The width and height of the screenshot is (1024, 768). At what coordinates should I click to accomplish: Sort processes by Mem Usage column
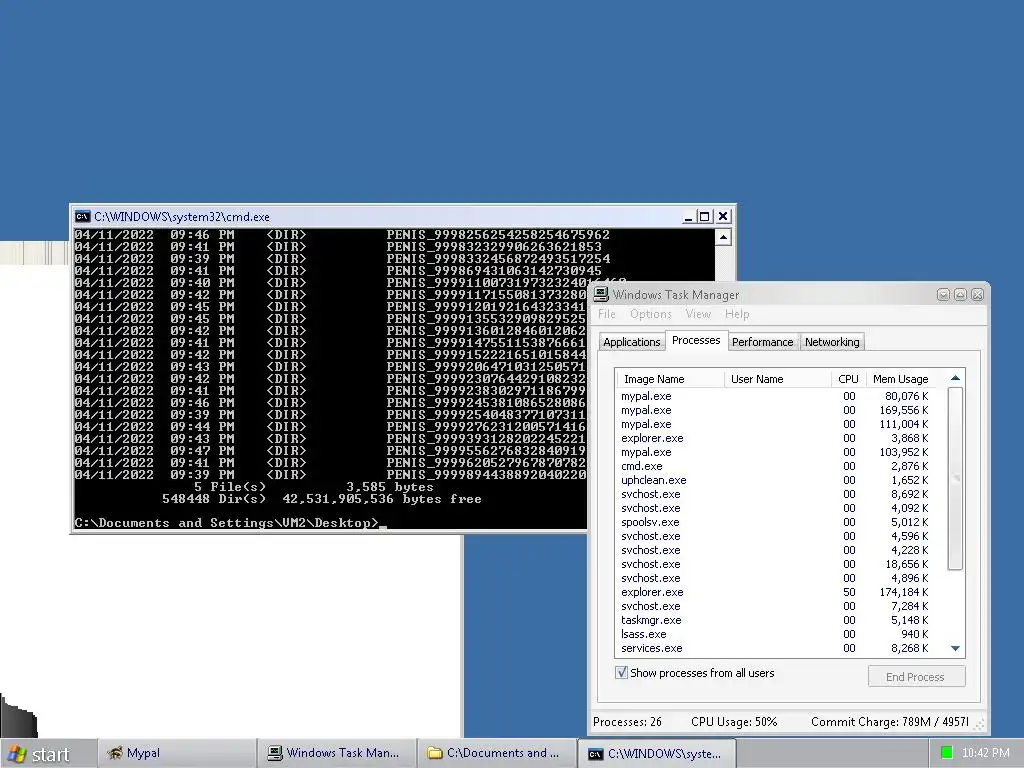tap(901, 379)
